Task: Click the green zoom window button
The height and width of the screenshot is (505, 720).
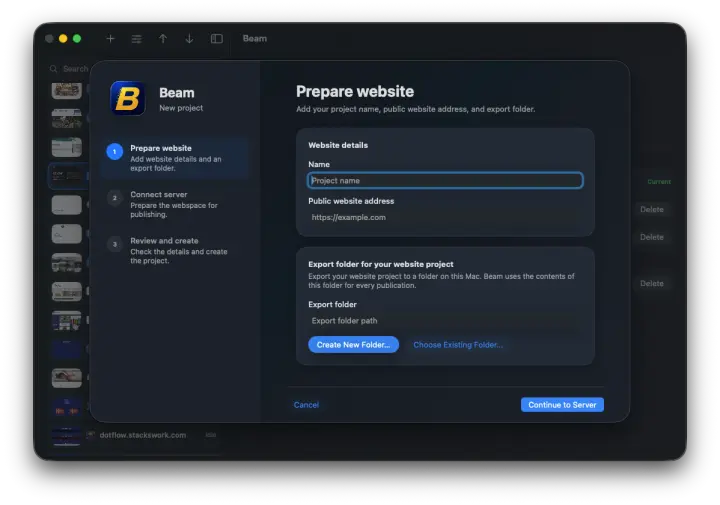Action: 77,39
